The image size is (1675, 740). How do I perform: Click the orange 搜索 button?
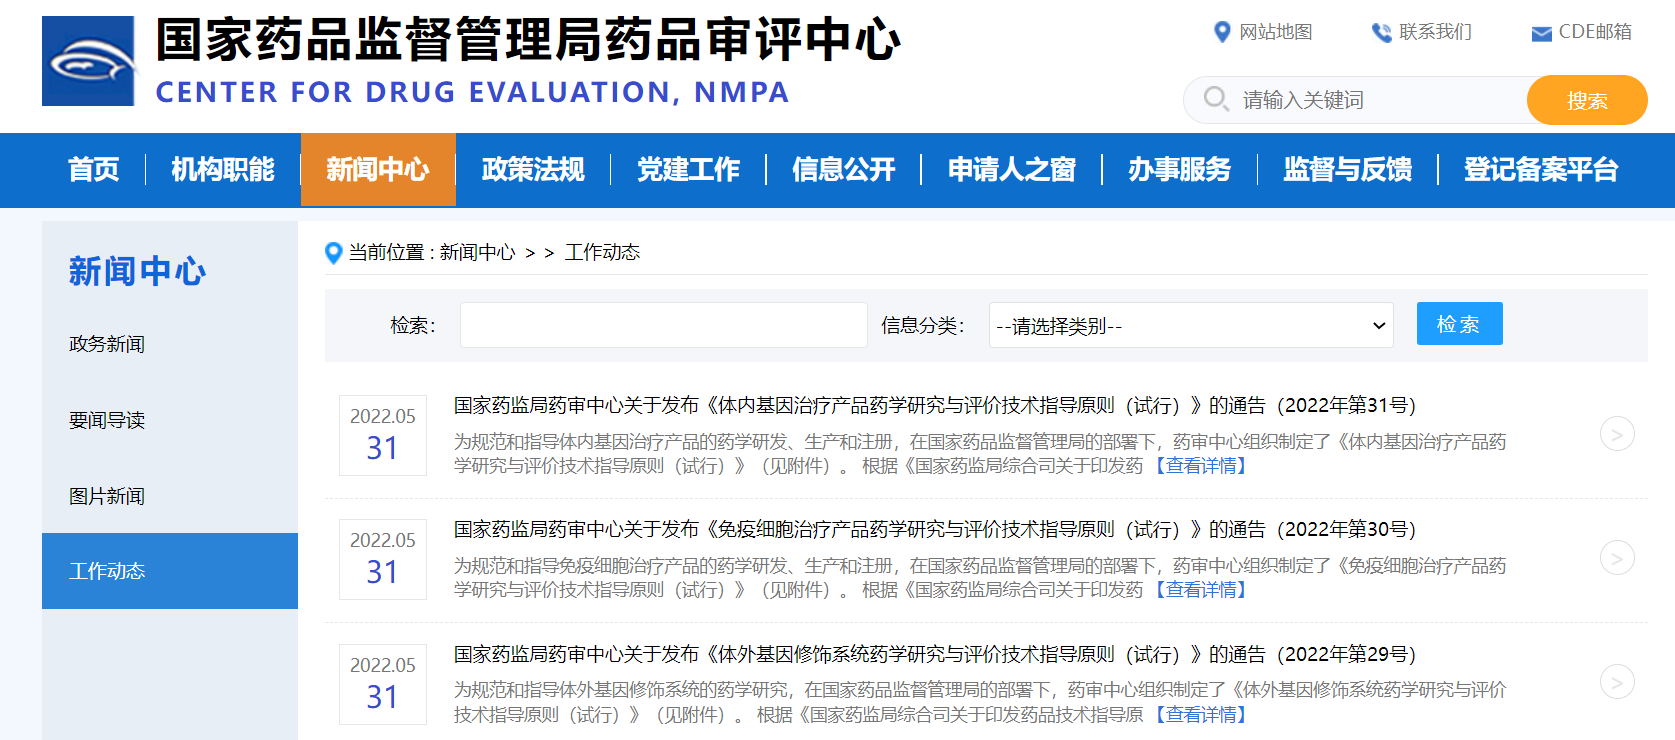coord(1587,100)
